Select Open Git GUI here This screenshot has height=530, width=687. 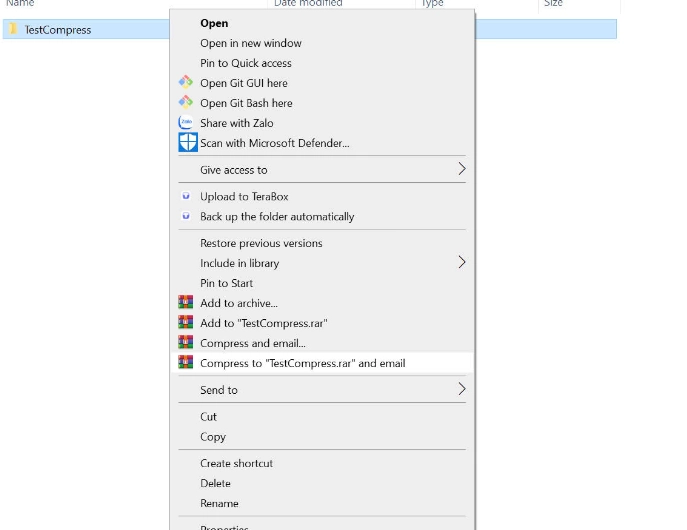(322, 83)
